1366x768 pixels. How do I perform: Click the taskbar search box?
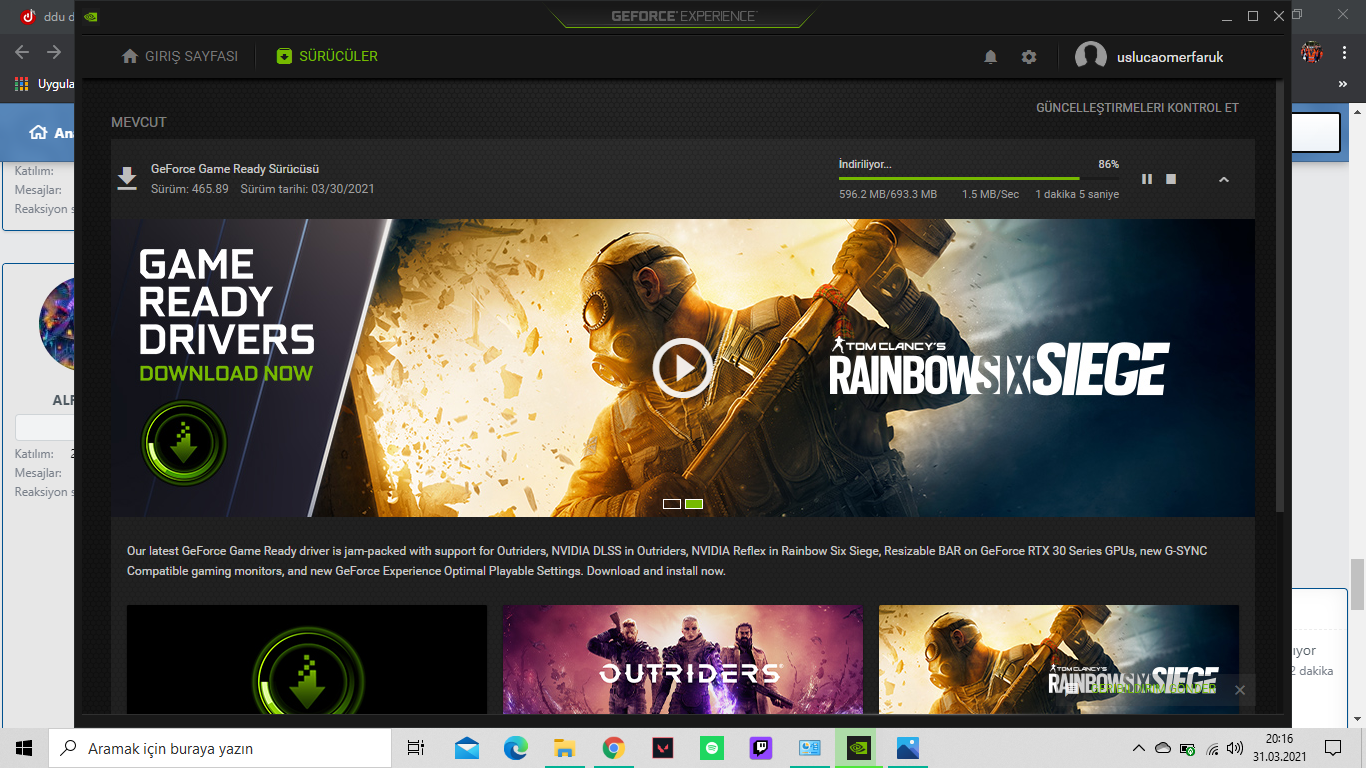(220, 748)
